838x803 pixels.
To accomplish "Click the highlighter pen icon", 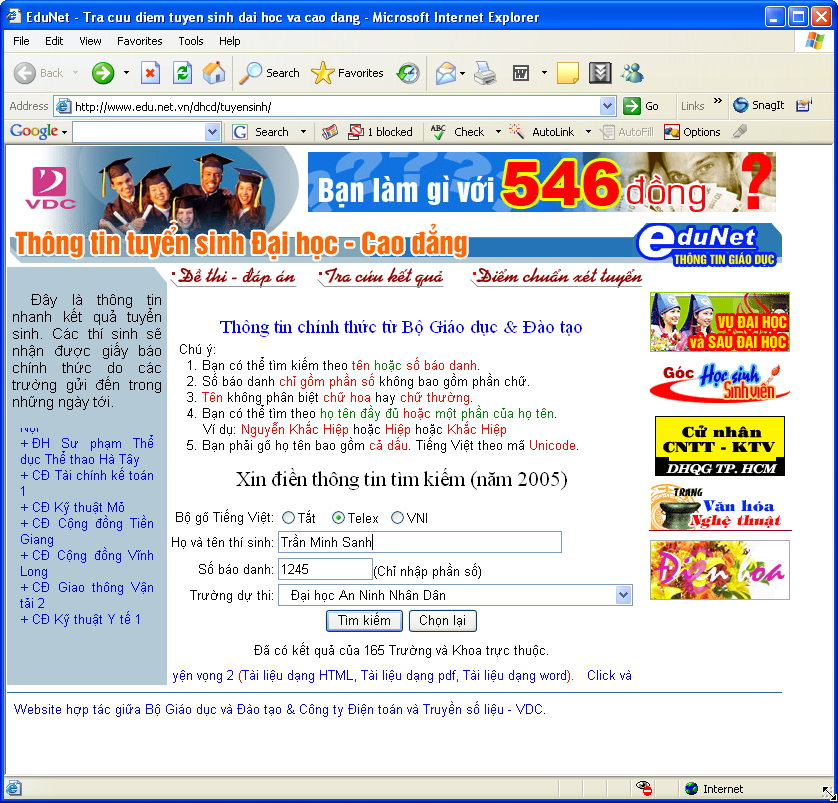I will 739,131.
